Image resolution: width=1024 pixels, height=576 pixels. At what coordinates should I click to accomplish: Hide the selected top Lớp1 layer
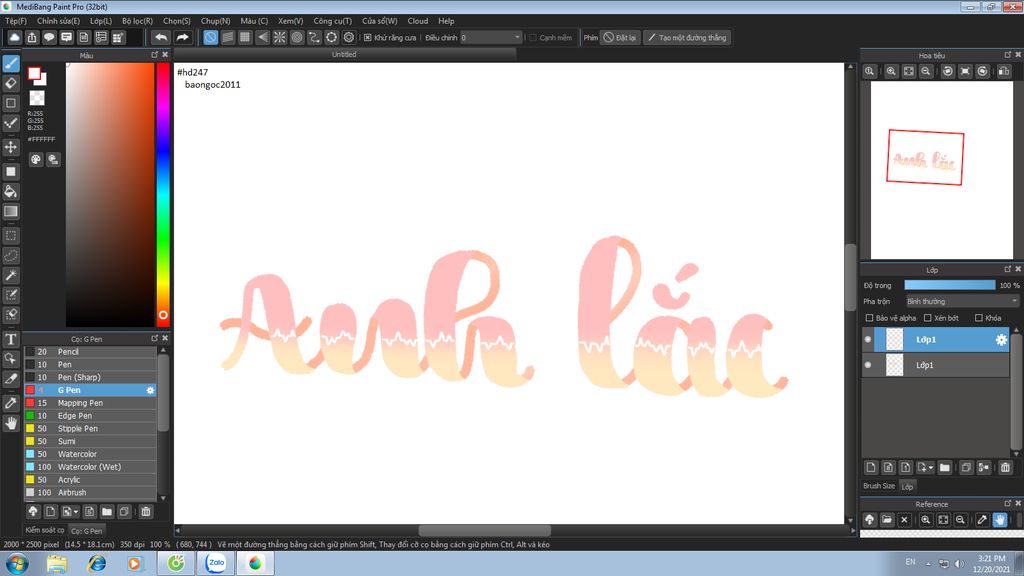point(868,340)
